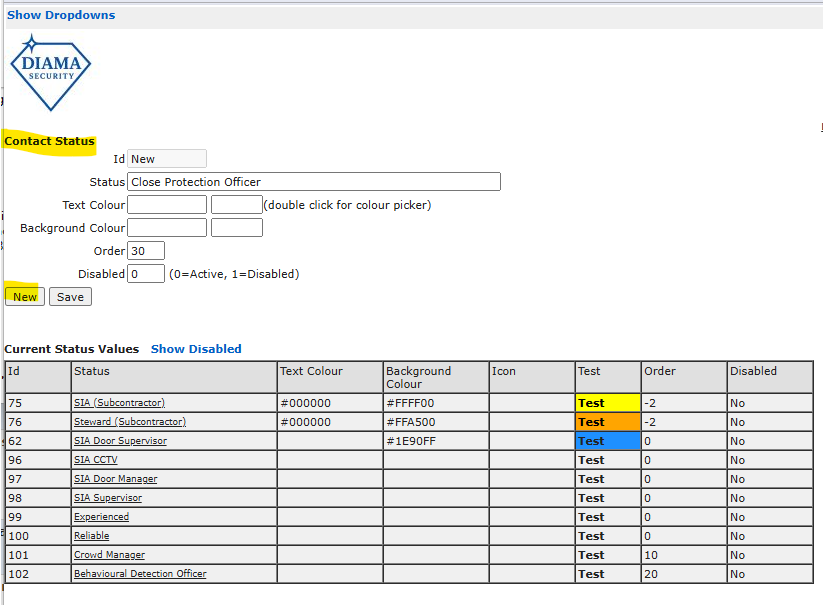
Task: Open the SIA Door Supervisor status
Action: pyautogui.click(x=120, y=441)
